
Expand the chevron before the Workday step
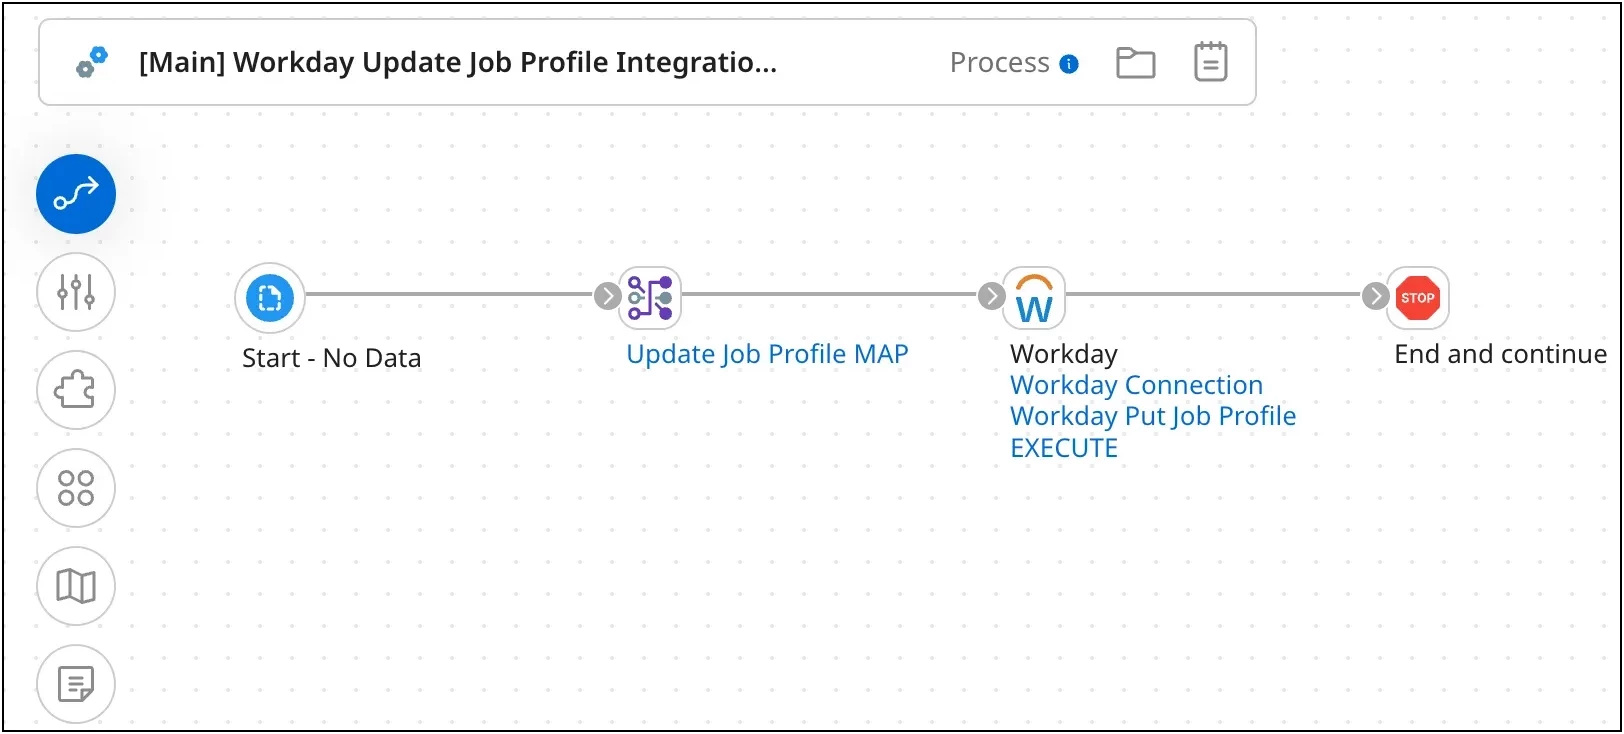tap(991, 296)
